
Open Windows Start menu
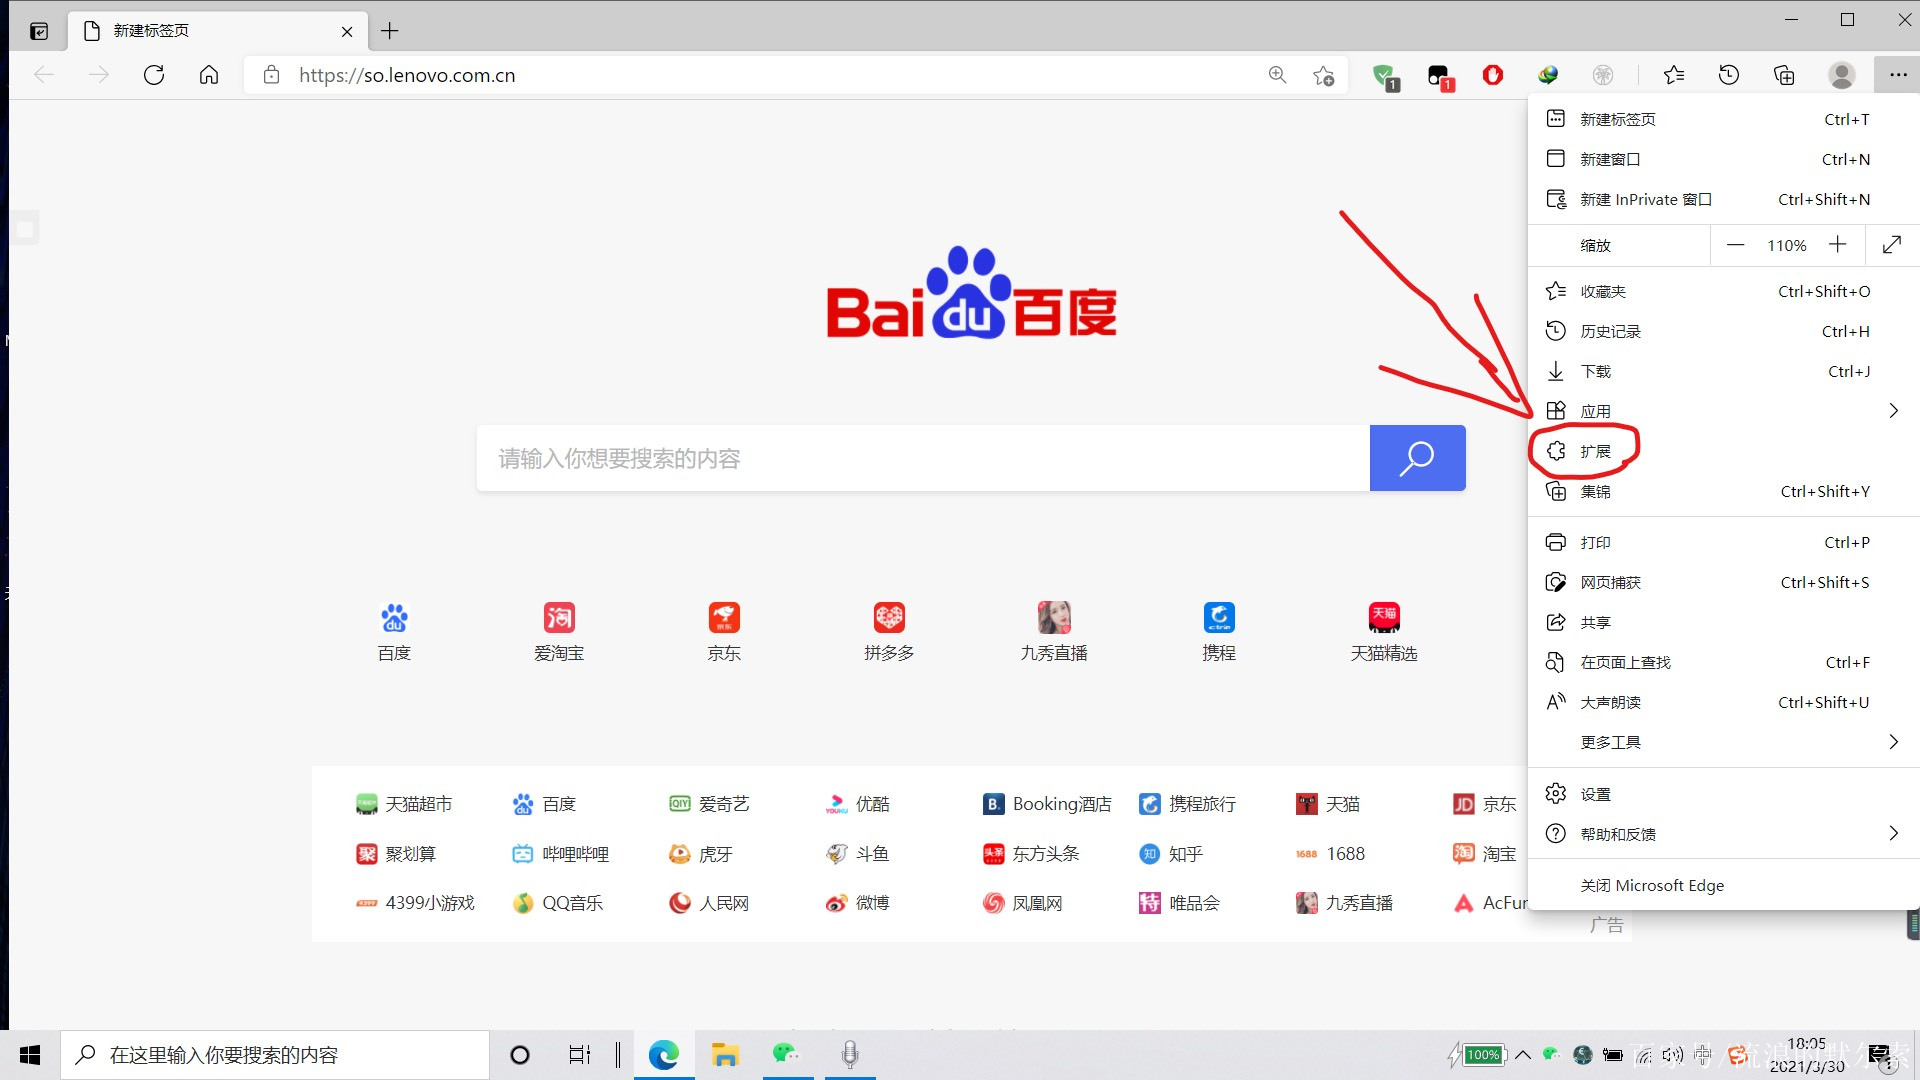coord(30,1055)
